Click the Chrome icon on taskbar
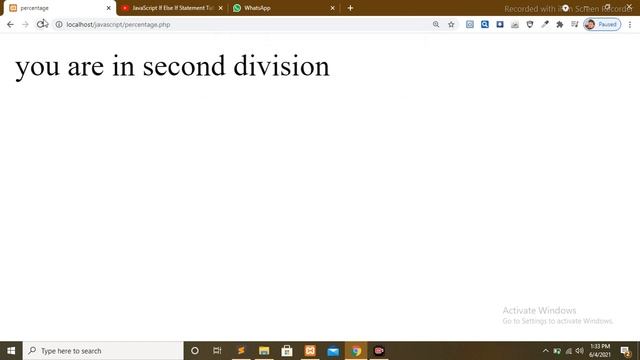This screenshot has width=640, height=360. pyautogui.click(x=356, y=351)
